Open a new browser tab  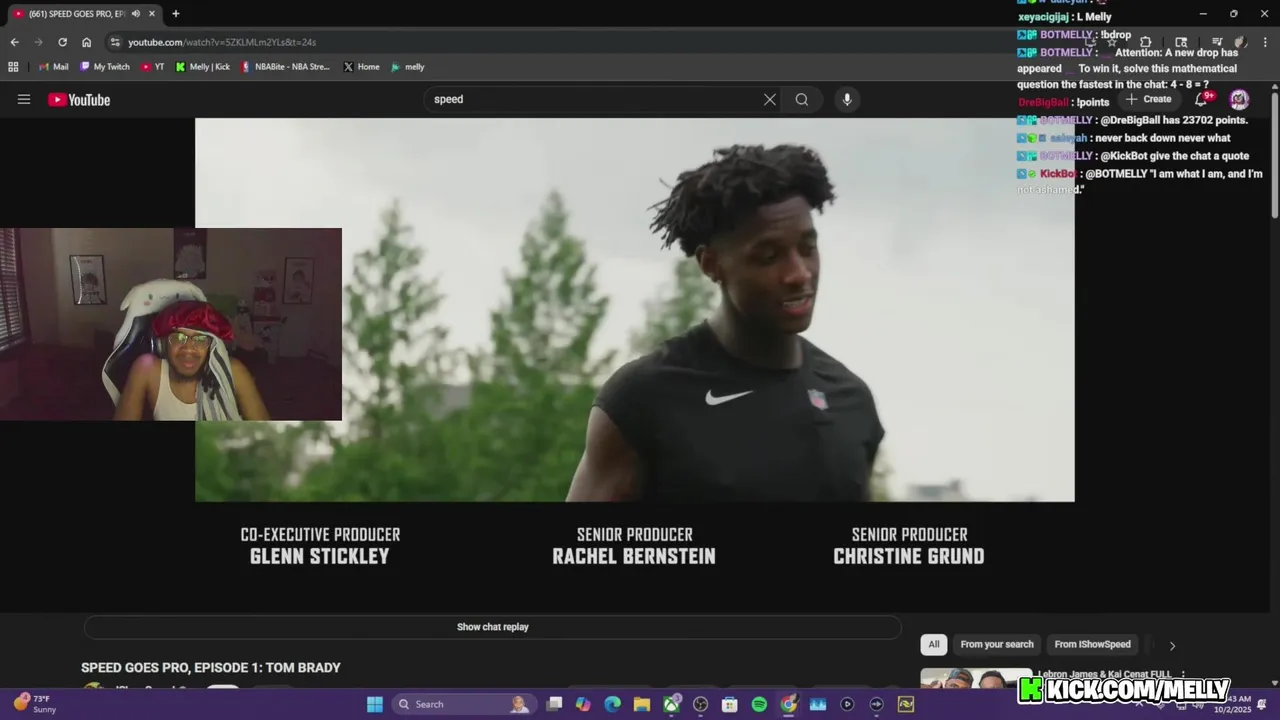click(x=176, y=14)
